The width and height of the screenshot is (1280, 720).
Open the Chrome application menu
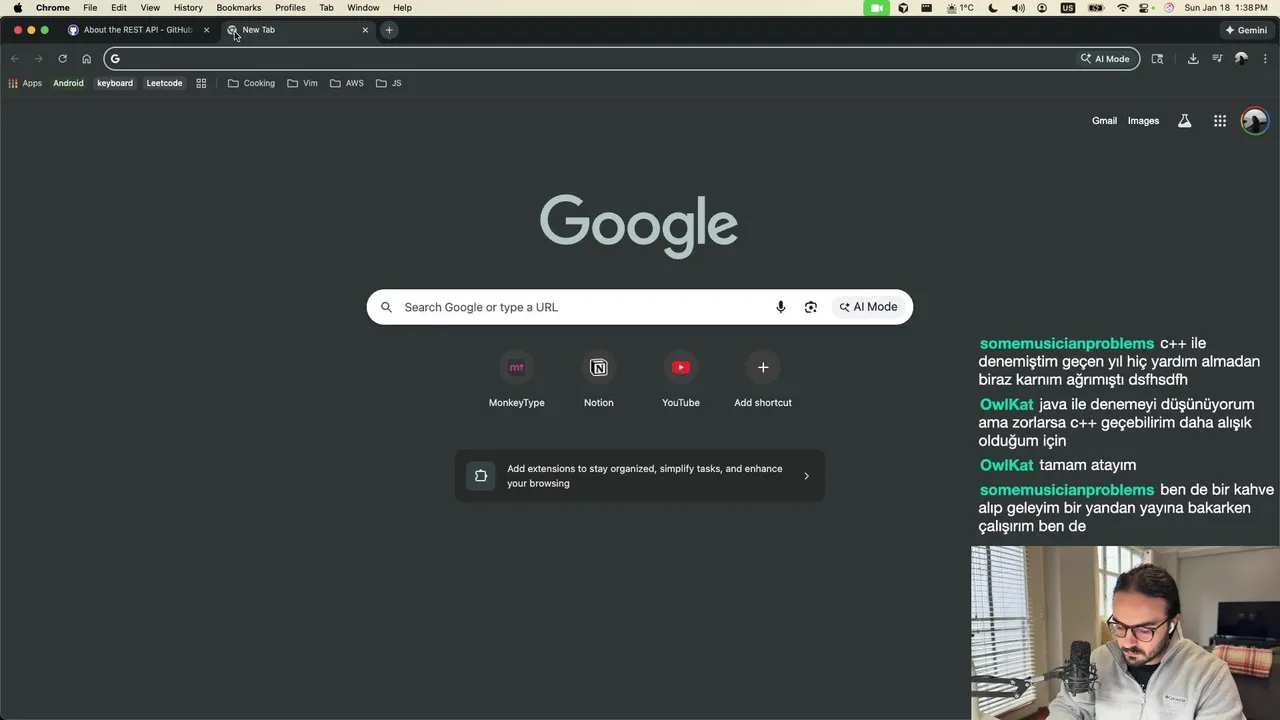point(53,8)
